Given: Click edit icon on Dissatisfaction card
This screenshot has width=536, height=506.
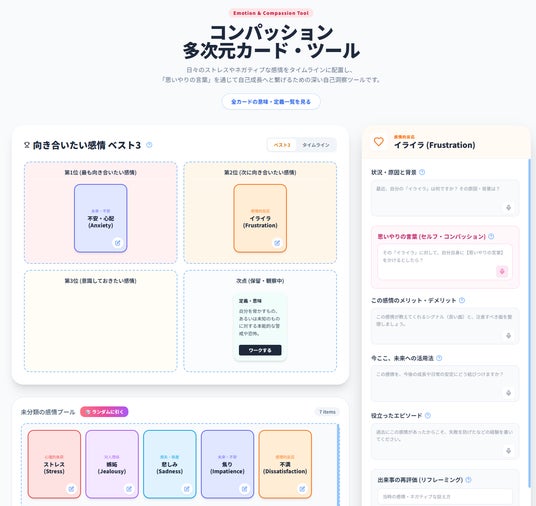Looking at the screenshot, I should [x=302, y=489].
